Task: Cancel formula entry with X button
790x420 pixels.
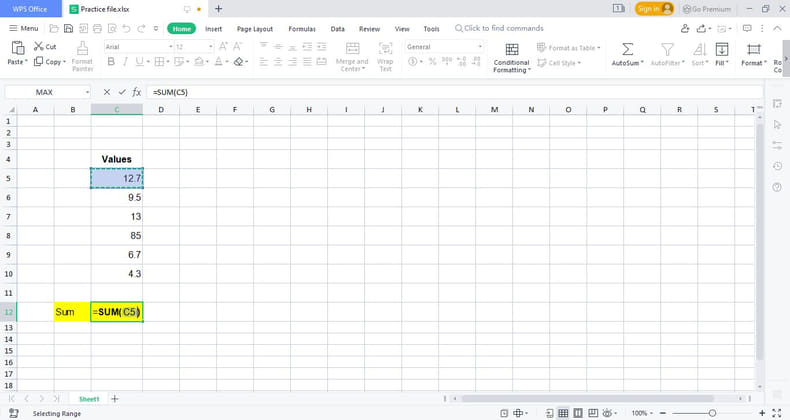Action: 107,92
